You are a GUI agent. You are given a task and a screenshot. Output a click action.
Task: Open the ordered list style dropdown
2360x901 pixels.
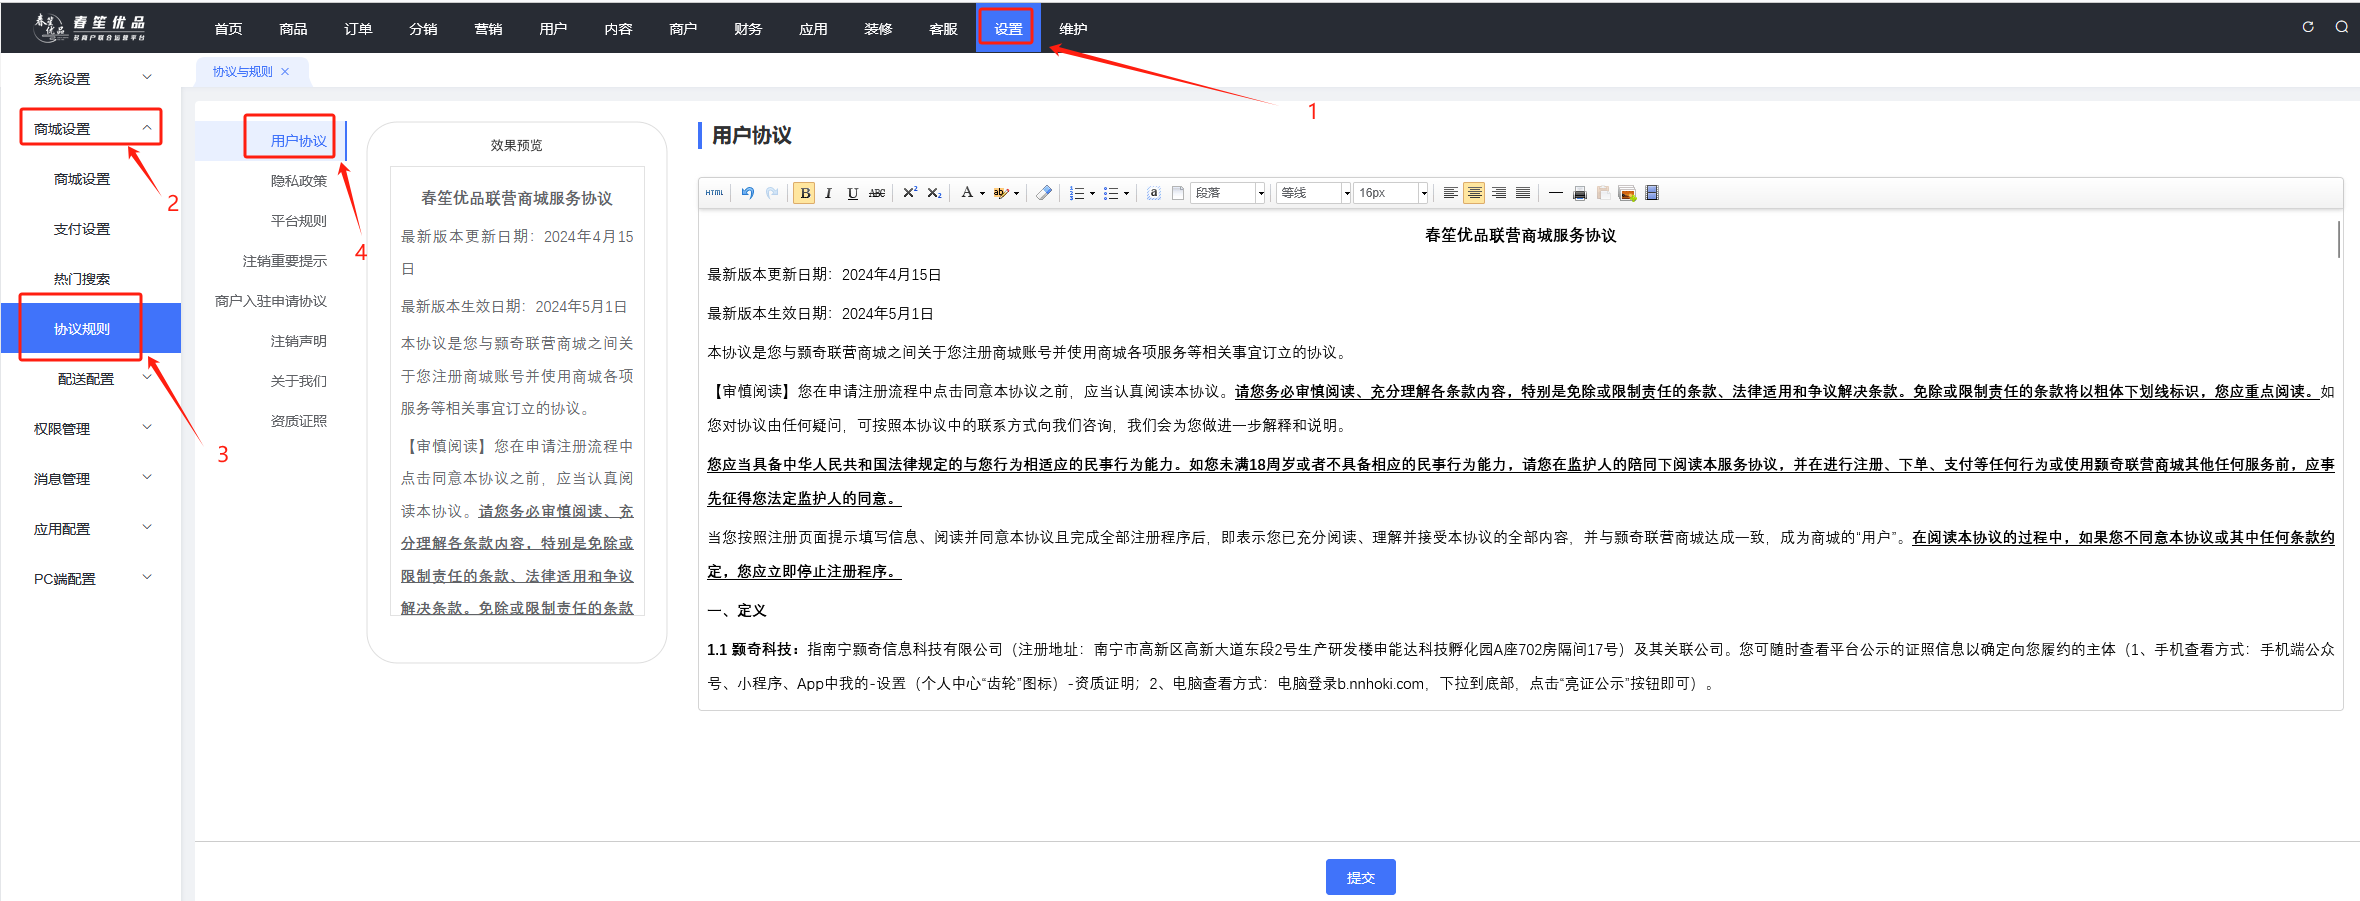coord(1092,193)
